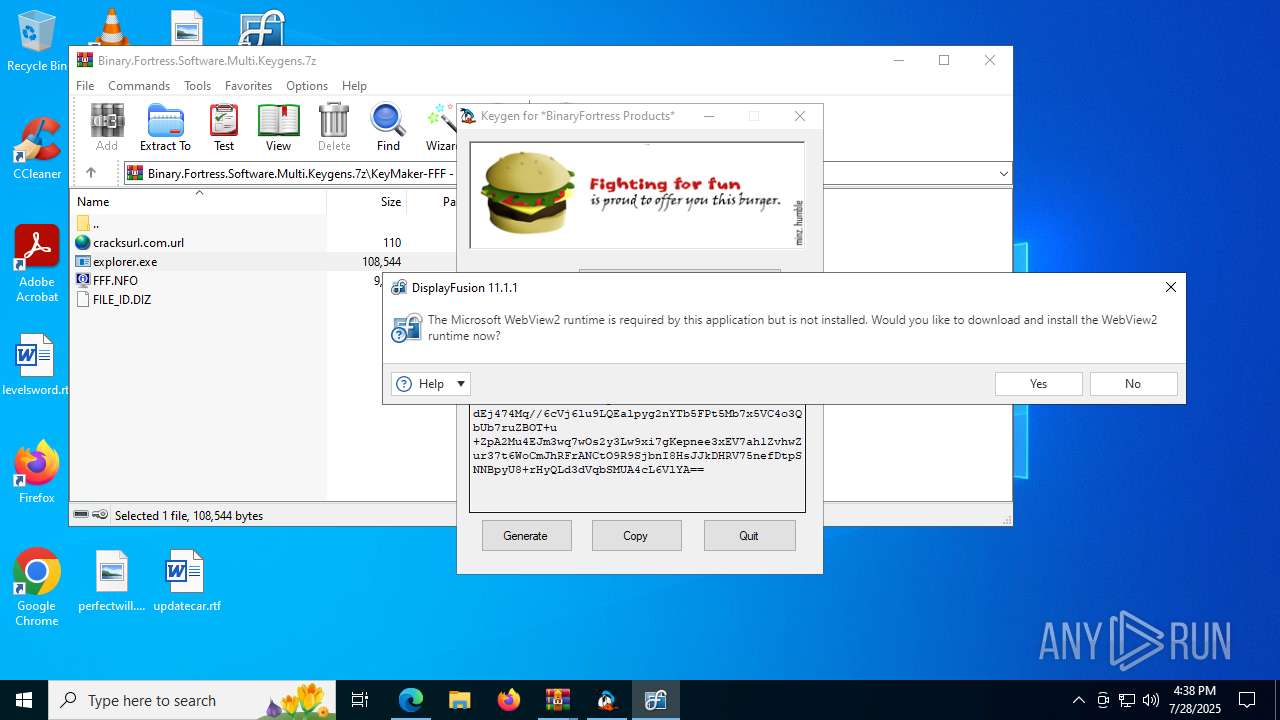Switch to DisplayFusion taskbar icon
The width and height of the screenshot is (1280, 720).
[655, 700]
